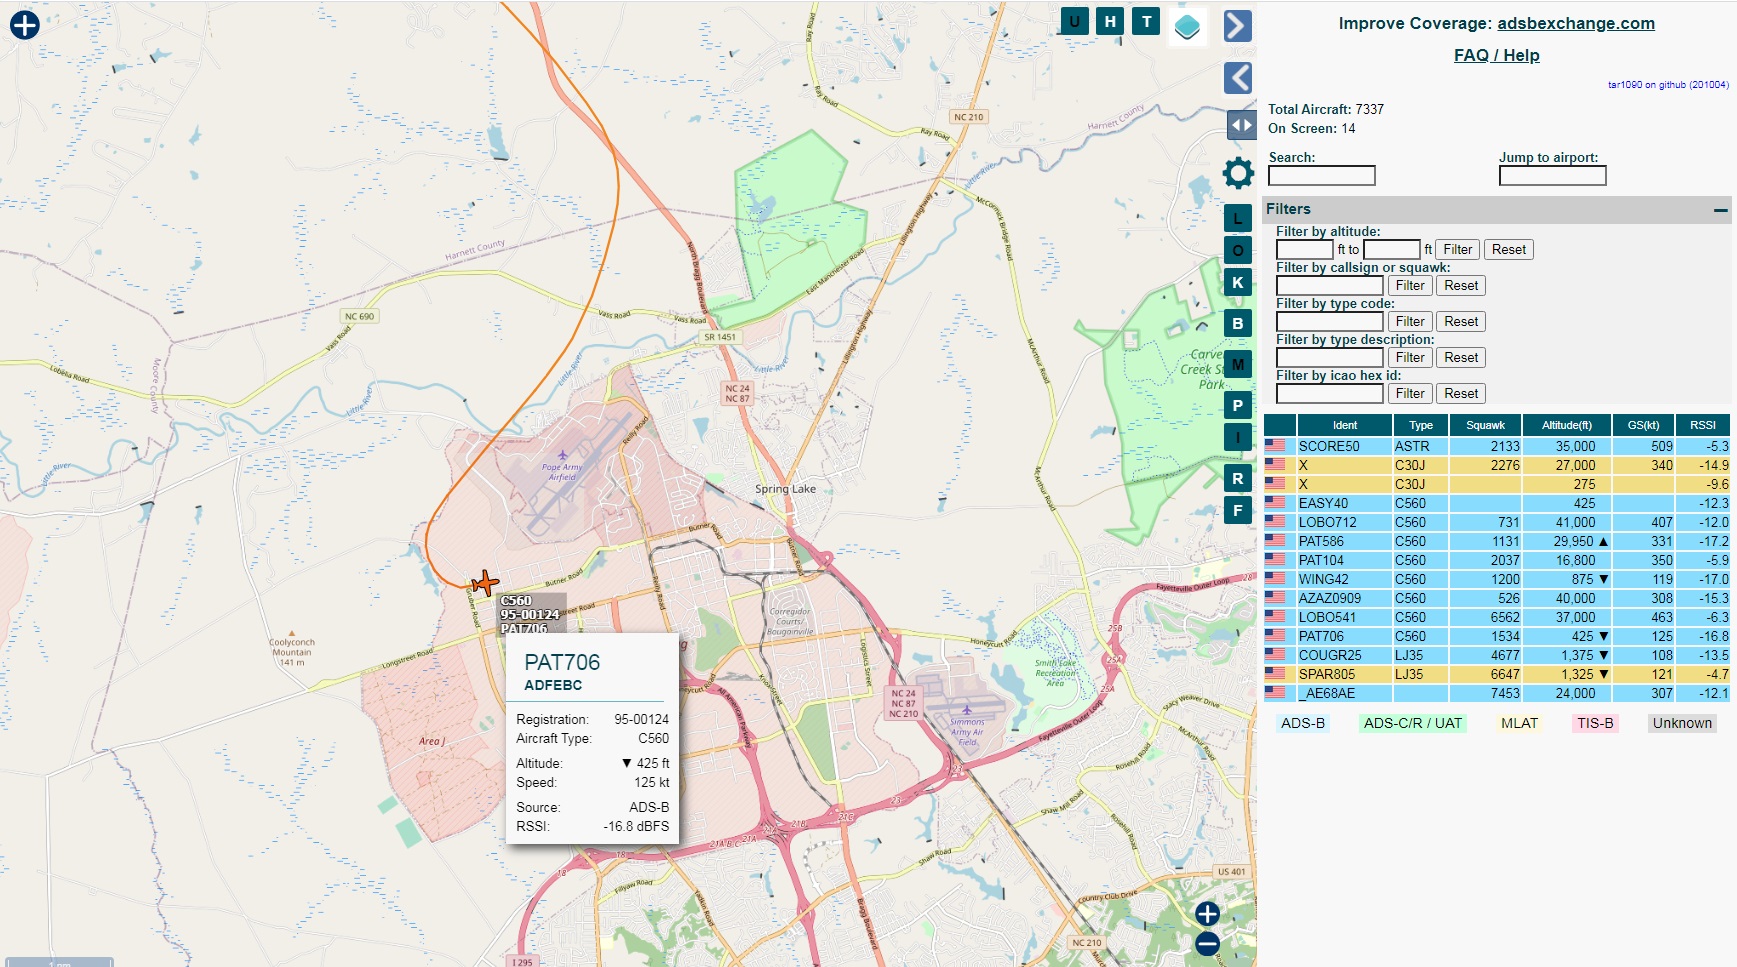Sort table by Squawk column
This screenshot has width=1737, height=967.
click(x=1485, y=425)
